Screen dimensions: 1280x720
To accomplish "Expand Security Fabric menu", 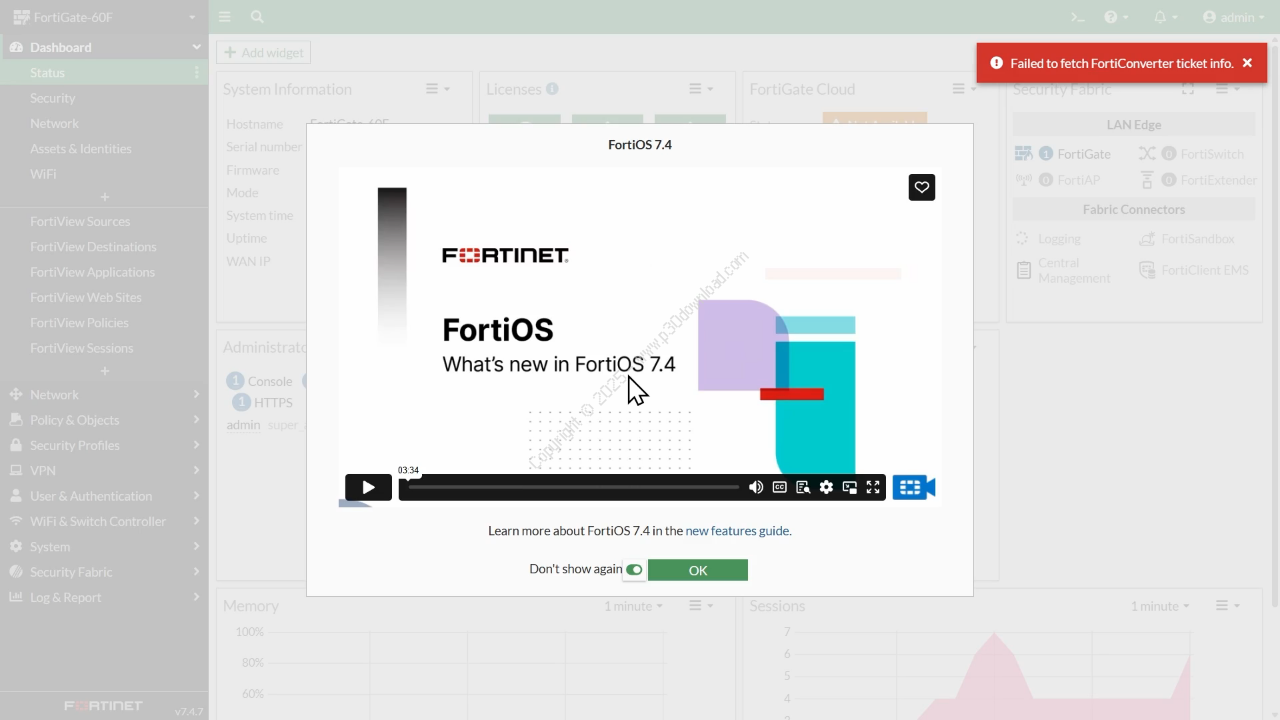I will [x=104, y=572].
